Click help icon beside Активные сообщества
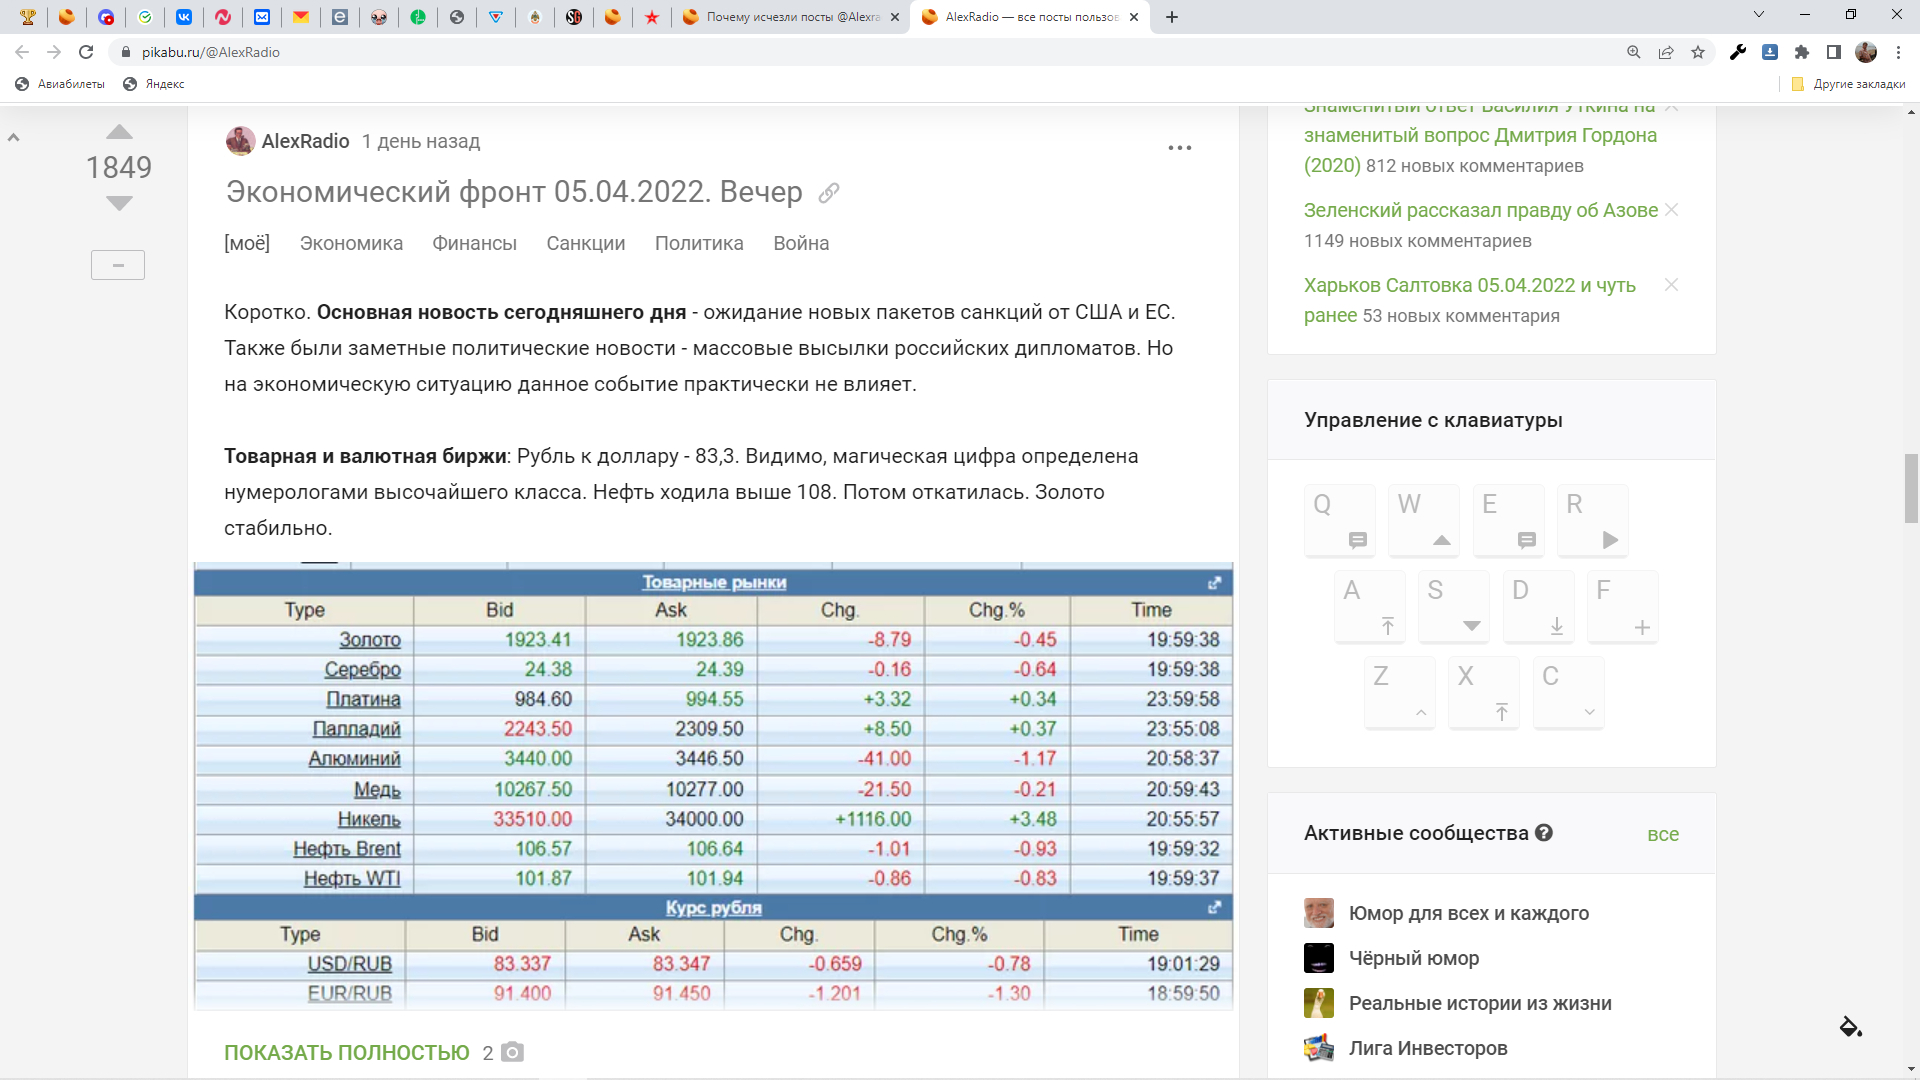Screen dimensions: 1920x1080 tap(1544, 833)
